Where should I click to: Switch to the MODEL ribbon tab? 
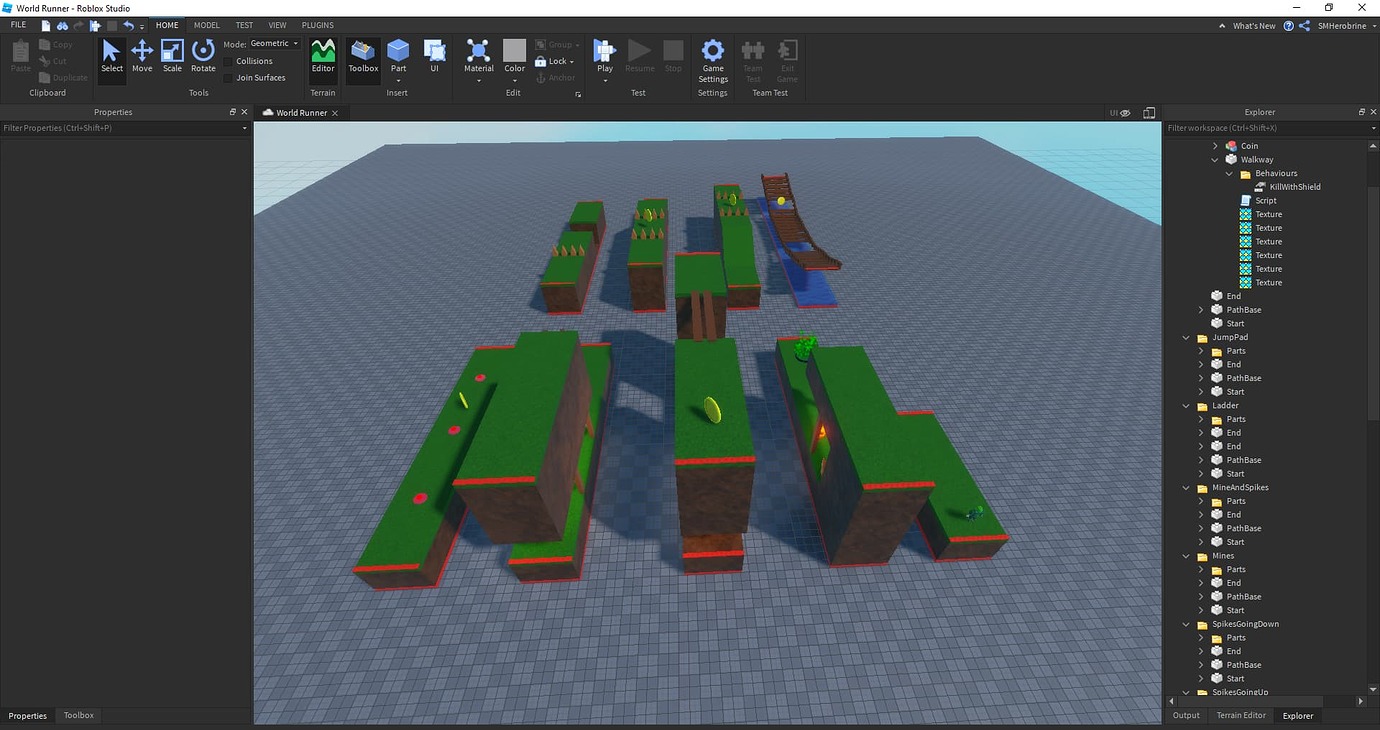click(206, 25)
